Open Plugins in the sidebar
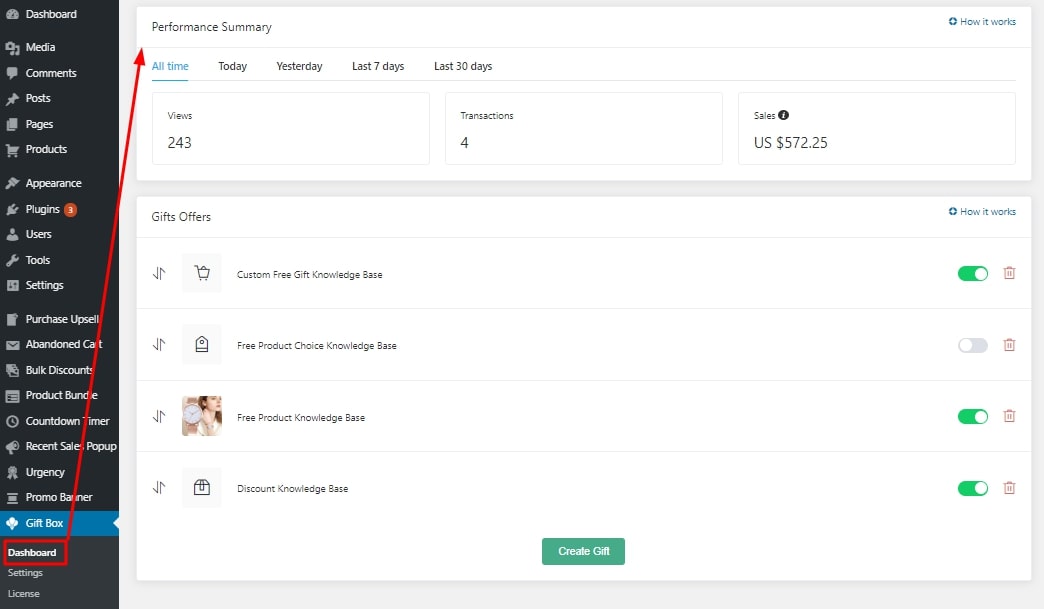The image size is (1044, 609). [43, 210]
